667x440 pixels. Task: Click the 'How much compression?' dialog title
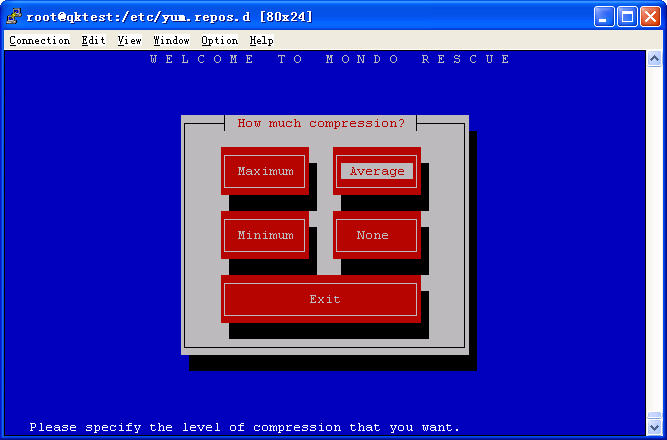pyautogui.click(x=321, y=123)
